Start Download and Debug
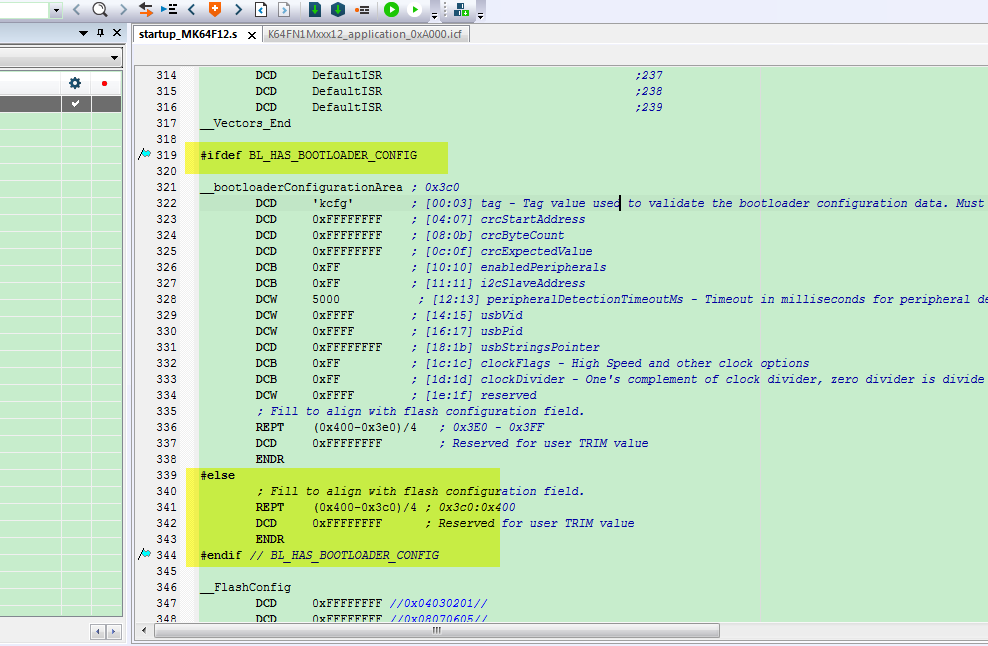988x646 pixels. pyautogui.click(x=391, y=9)
